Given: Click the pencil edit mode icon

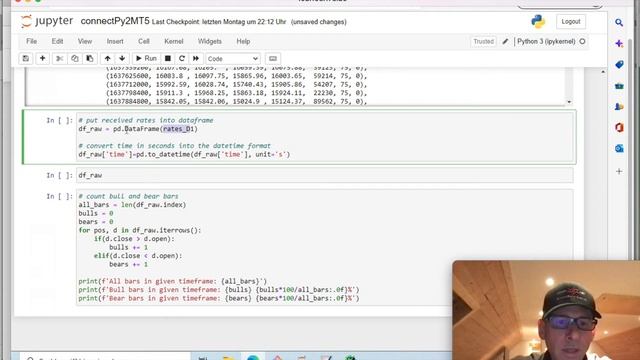Looking at the screenshot, I should pos(505,41).
